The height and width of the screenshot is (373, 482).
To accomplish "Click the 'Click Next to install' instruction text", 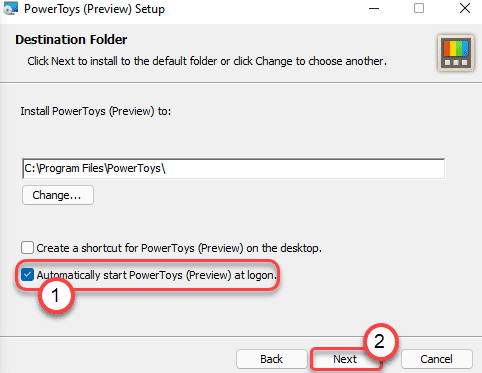I will click(207, 61).
